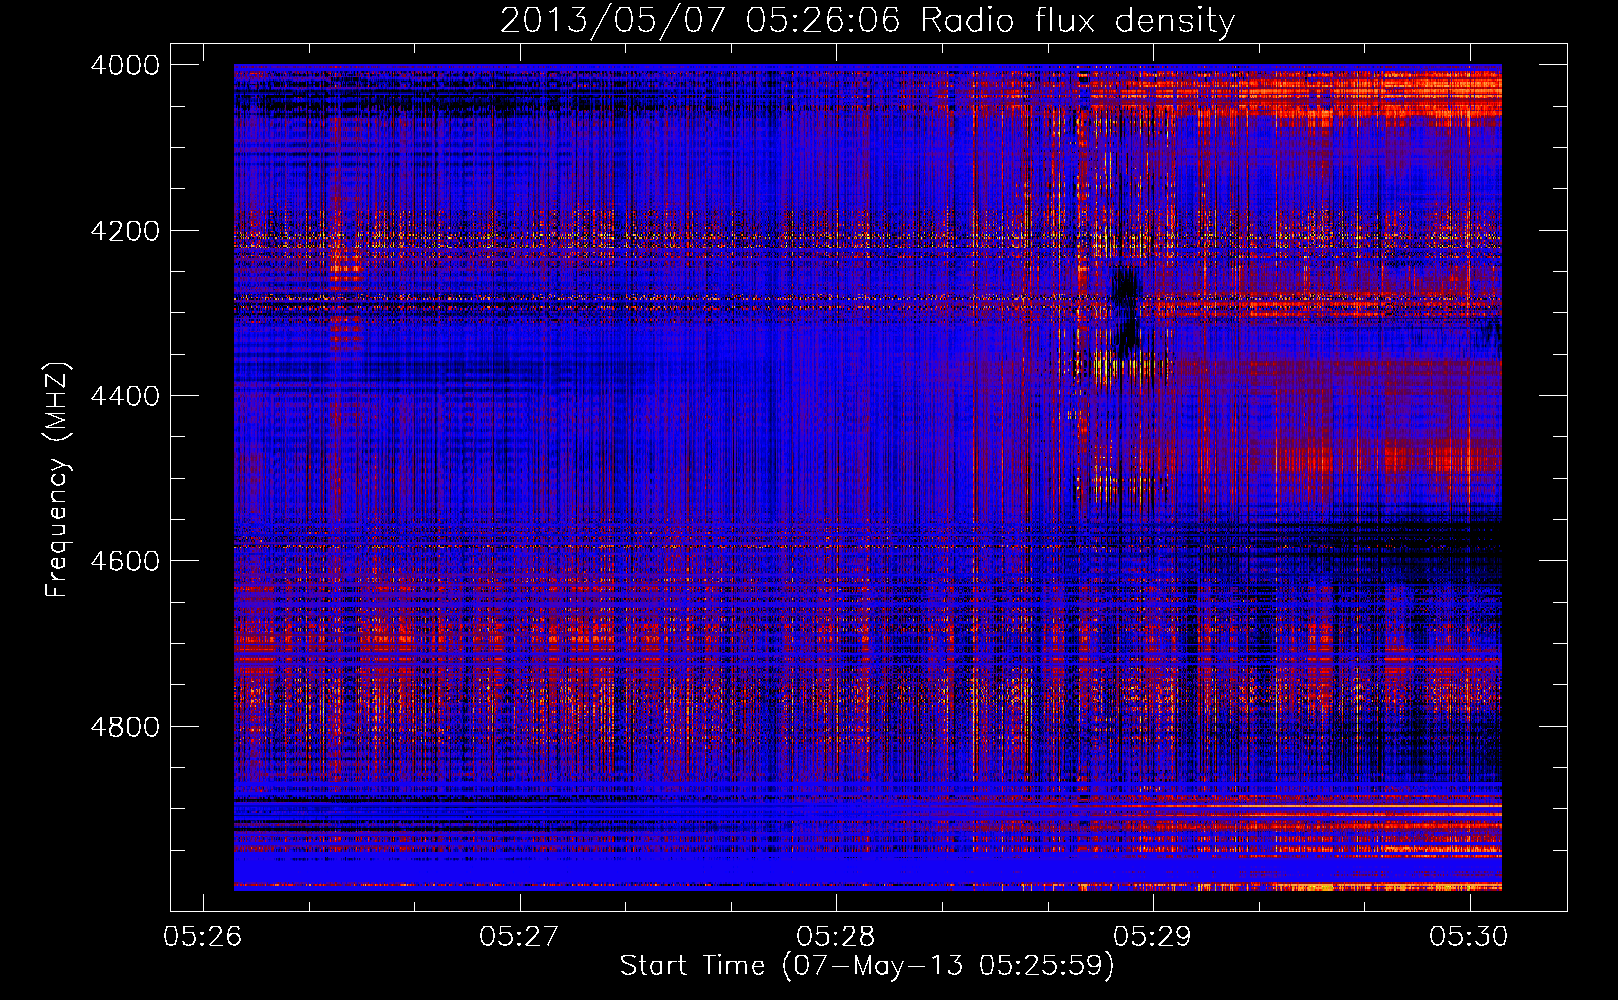The image size is (1618, 1000).
Task: Click the 05:26 time tick label
Action: pyautogui.click(x=203, y=936)
